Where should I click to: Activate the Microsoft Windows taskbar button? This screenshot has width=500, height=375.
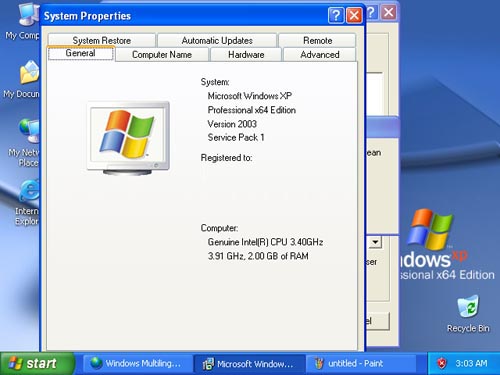(x=249, y=363)
